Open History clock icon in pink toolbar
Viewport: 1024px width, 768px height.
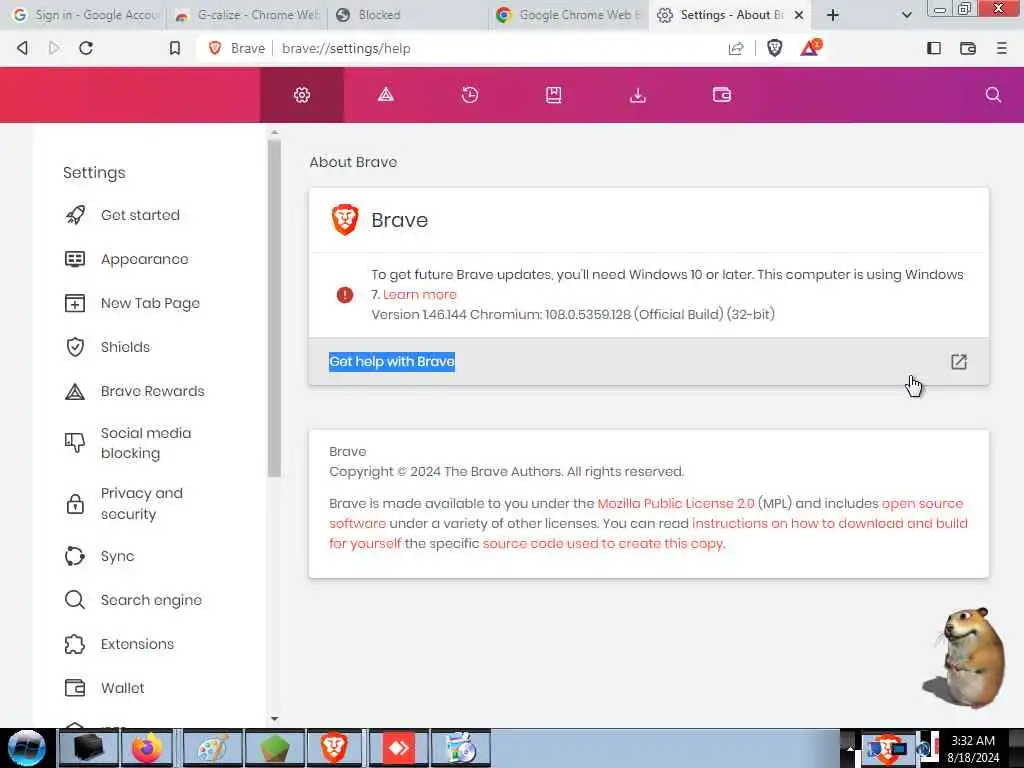pos(470,95)
